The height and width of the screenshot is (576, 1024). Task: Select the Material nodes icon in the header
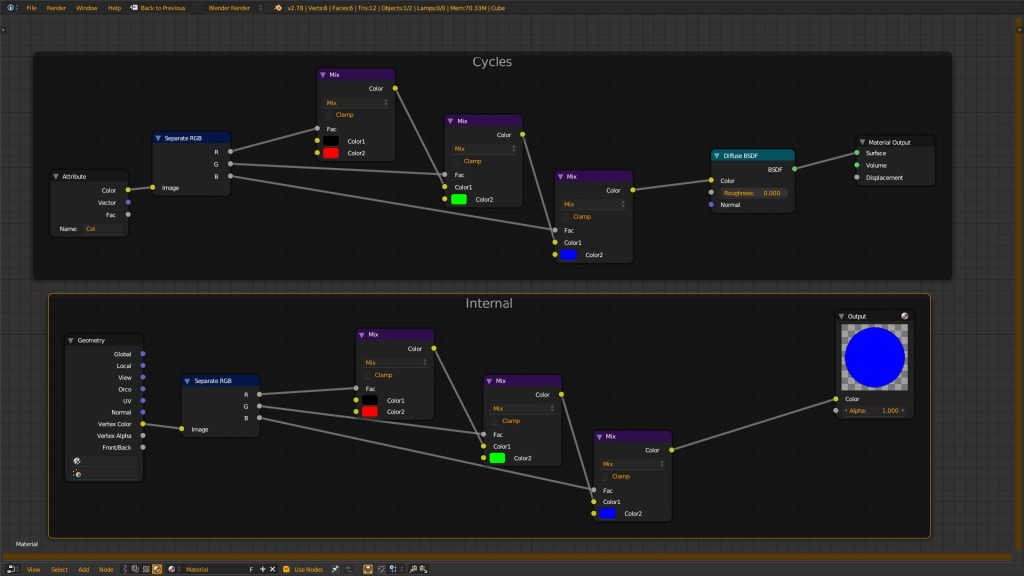click(x=157, y=568)
